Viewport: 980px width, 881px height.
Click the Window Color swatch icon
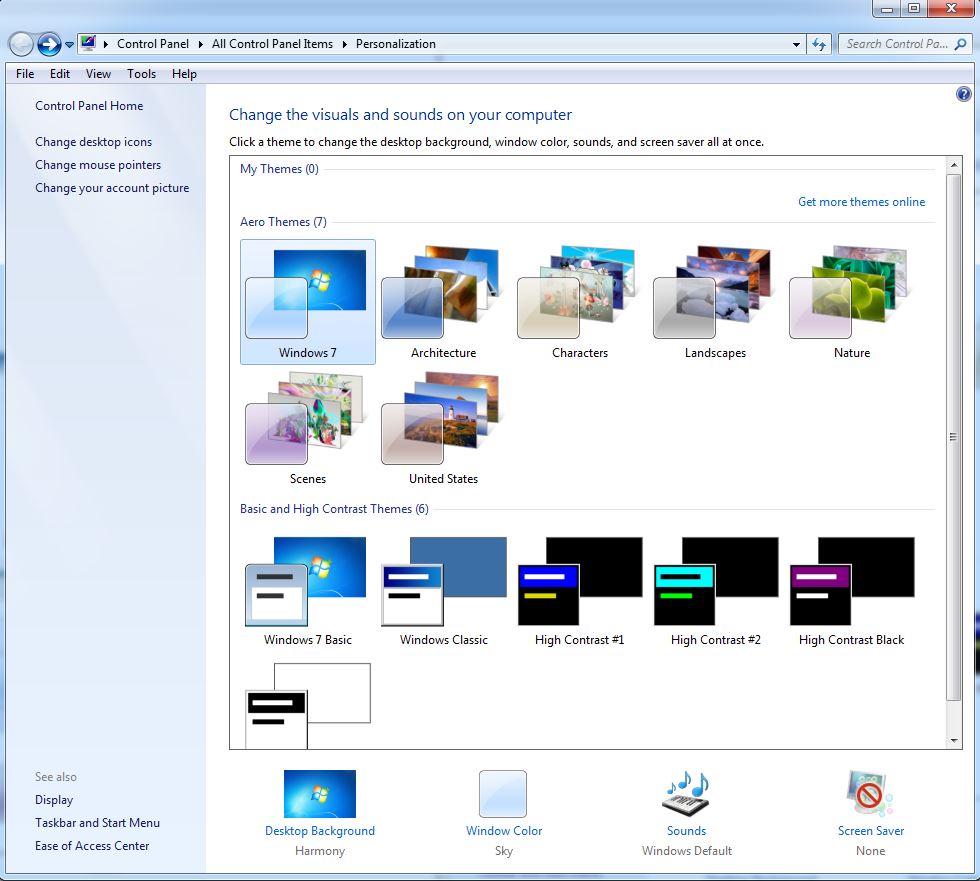click(502, 794)
